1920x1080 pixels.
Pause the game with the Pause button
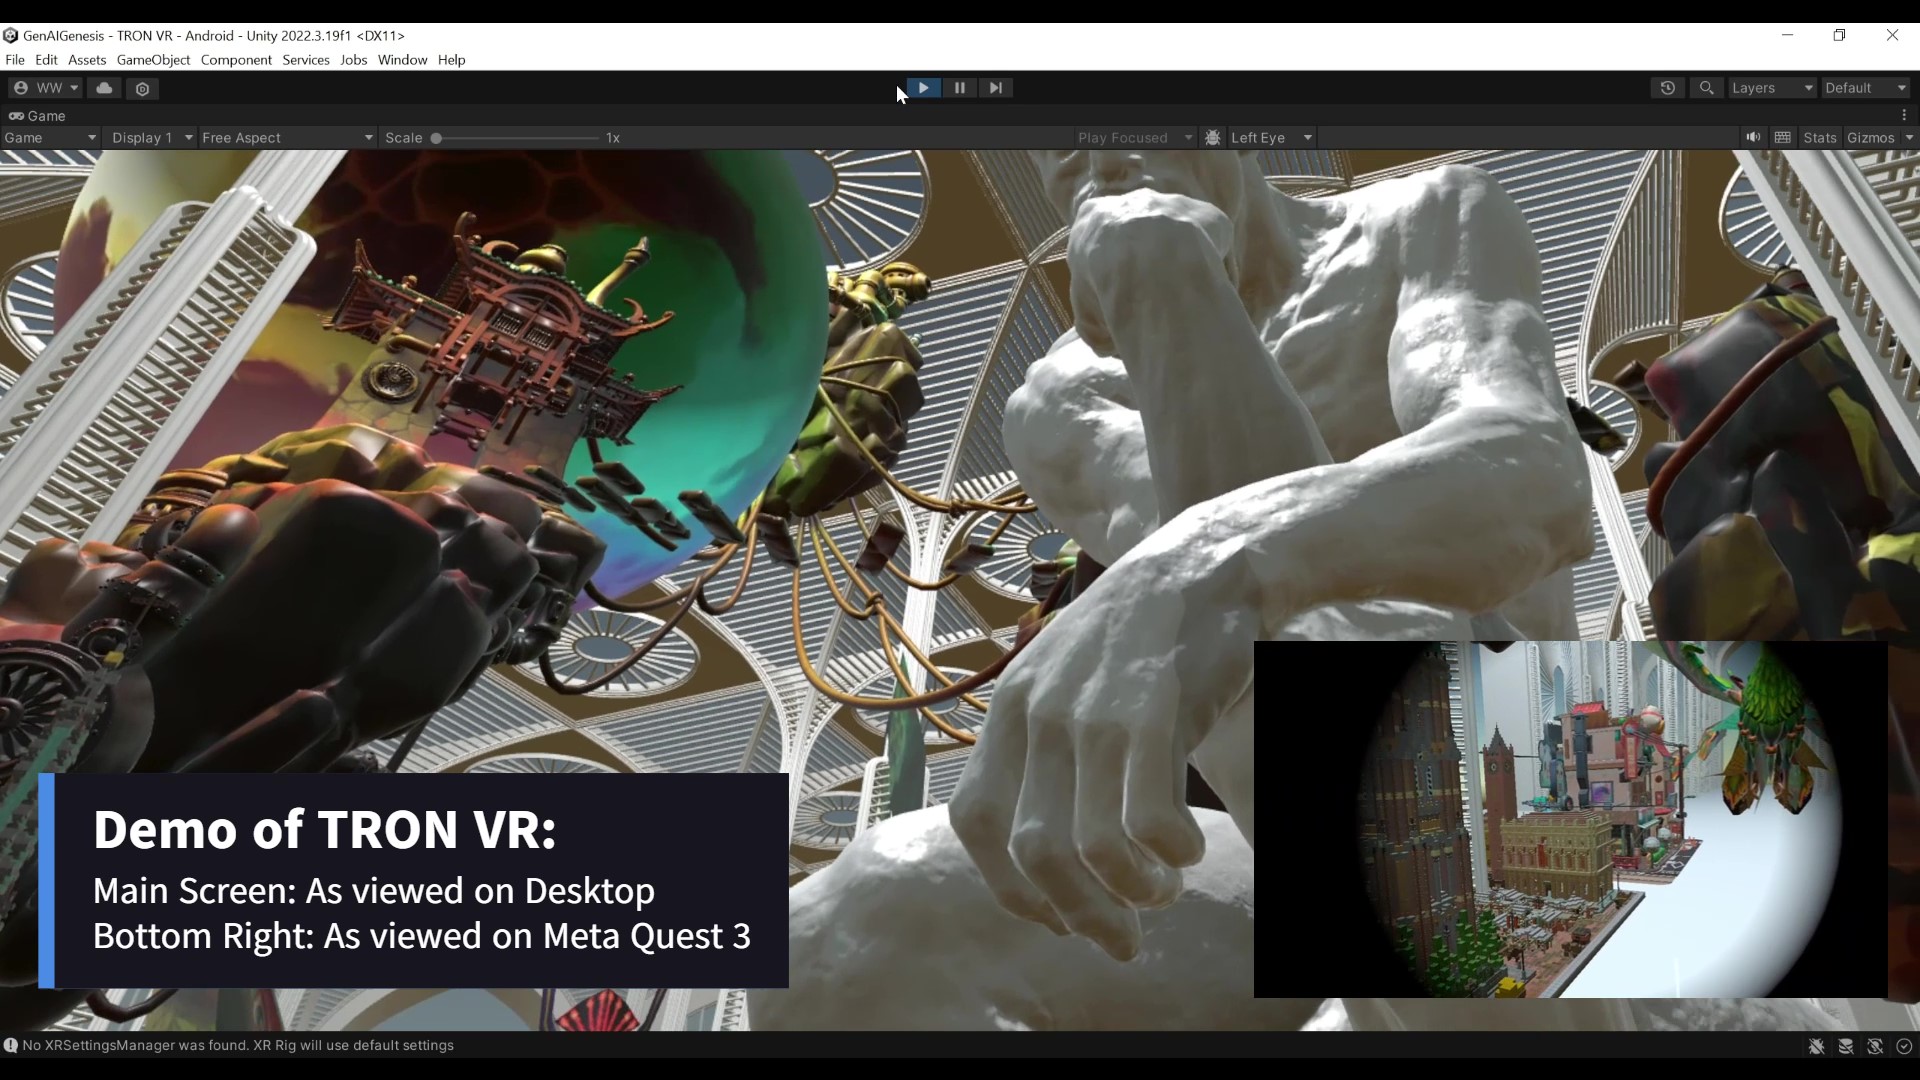959,88
